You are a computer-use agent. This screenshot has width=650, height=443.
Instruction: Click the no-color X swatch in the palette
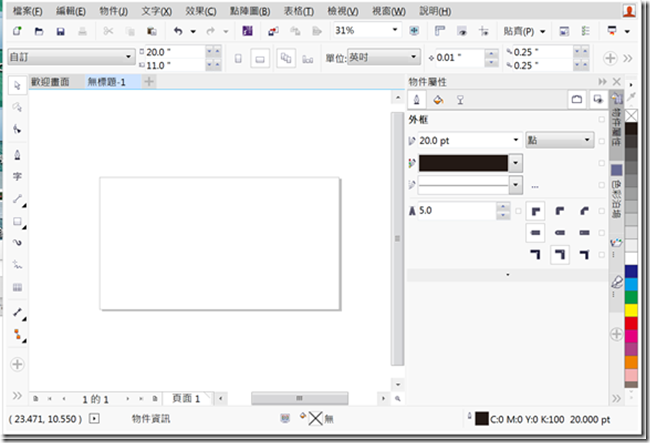point(631,116)
